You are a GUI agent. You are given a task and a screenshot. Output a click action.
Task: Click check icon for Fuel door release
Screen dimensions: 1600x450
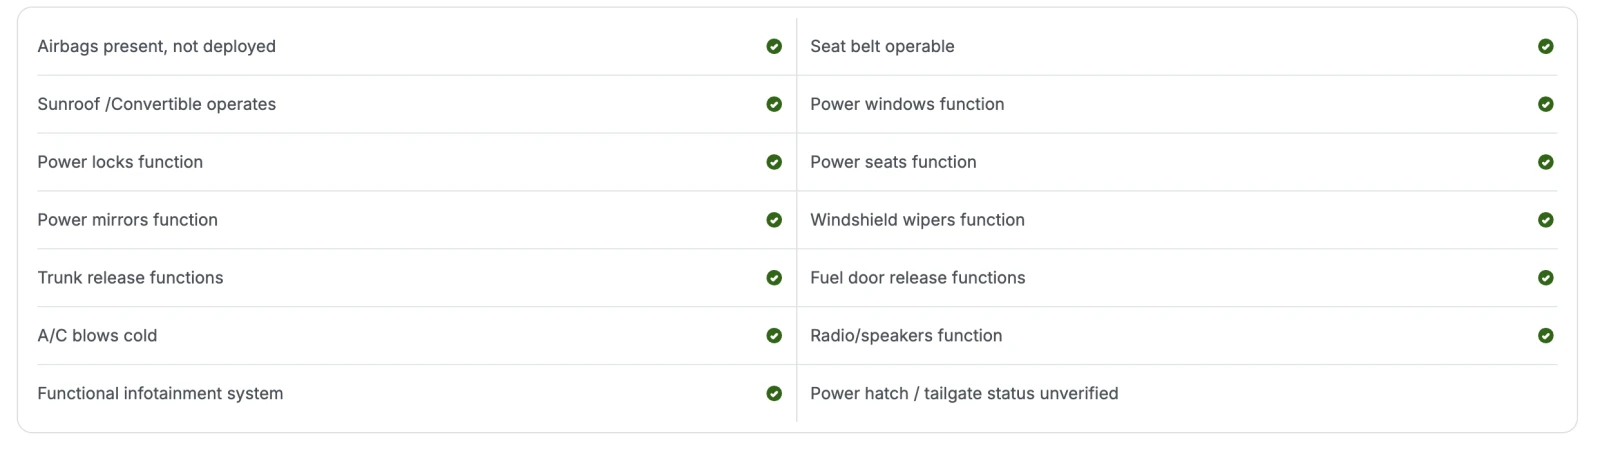click(x=1545, y=278)
